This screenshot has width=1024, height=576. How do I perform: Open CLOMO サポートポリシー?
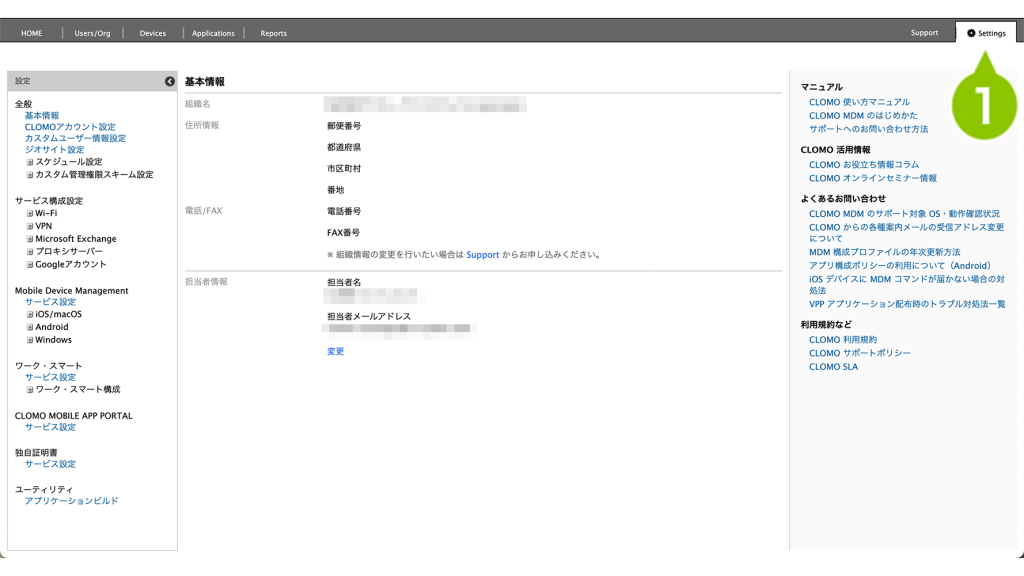tap(859, 353)
